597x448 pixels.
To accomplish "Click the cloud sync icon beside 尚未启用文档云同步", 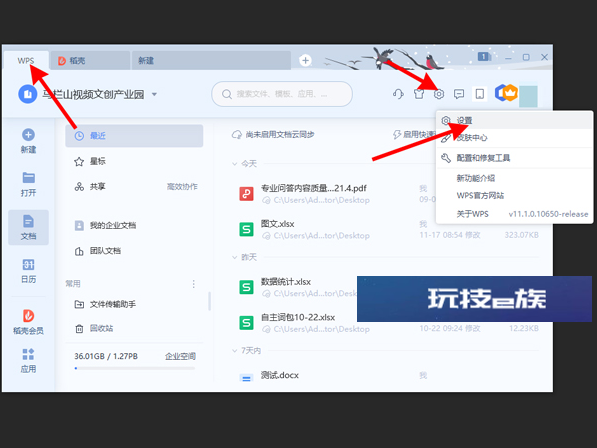I will click(237, 134).
